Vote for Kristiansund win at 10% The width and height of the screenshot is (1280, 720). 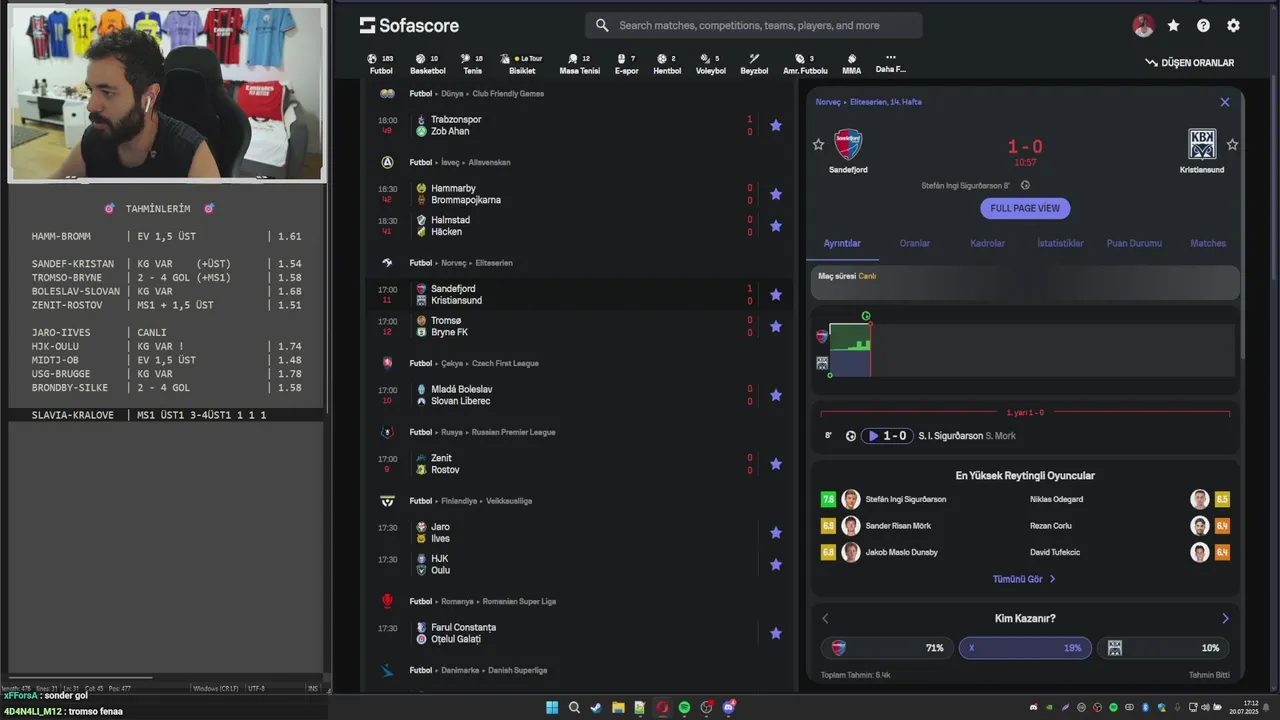(1164, 648)
